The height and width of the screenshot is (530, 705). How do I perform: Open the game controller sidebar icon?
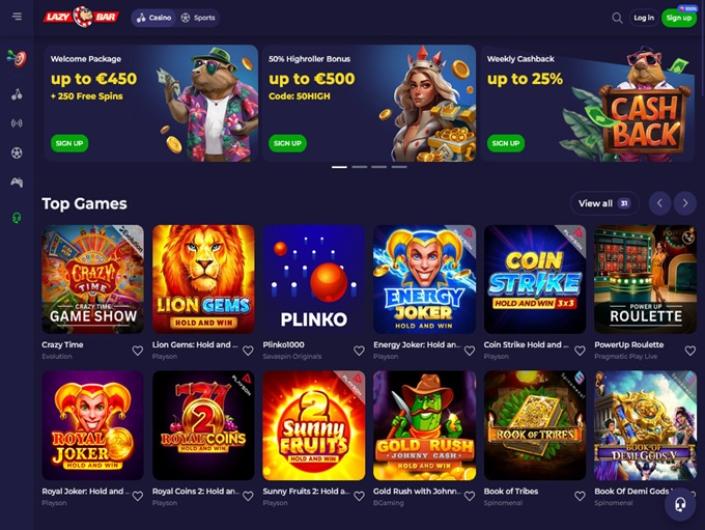point(17,182)
